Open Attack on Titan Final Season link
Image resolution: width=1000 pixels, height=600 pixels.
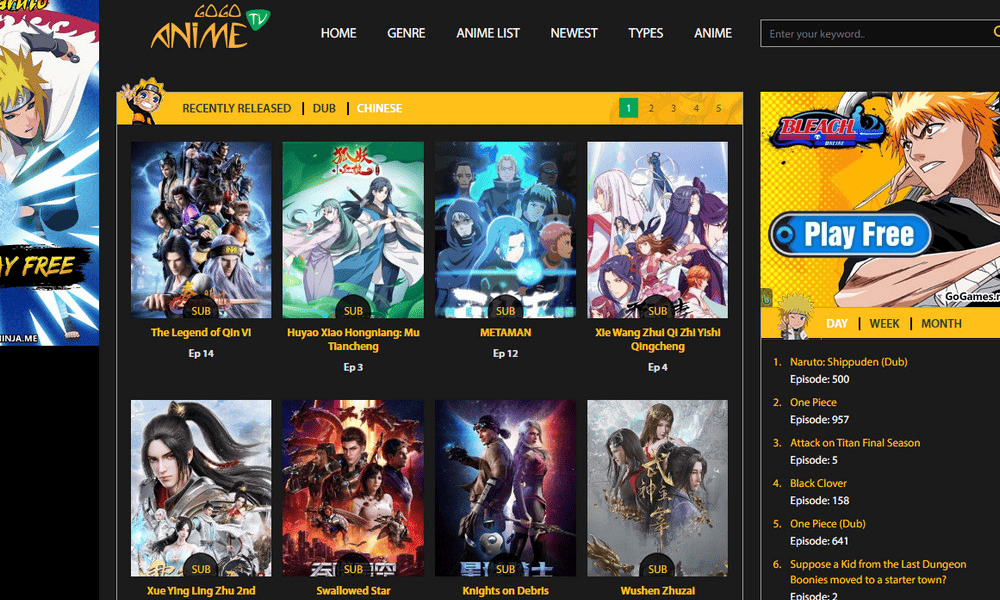point(855,443)
